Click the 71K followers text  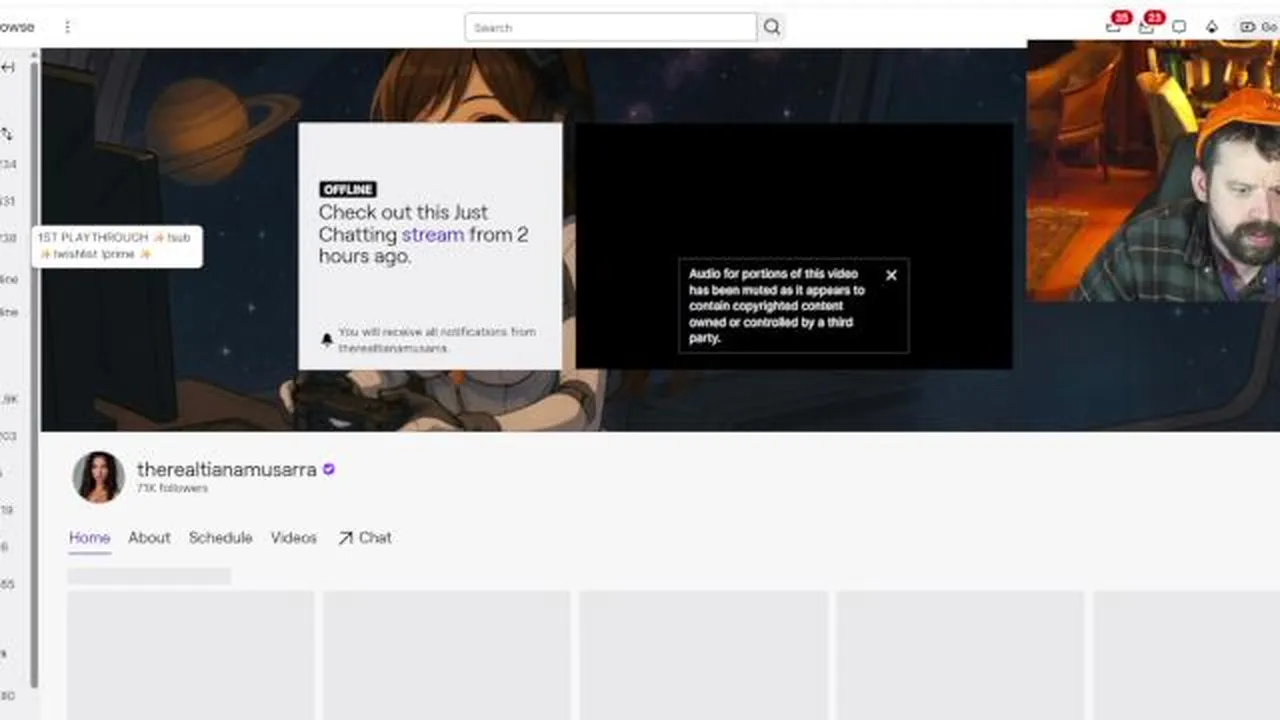point(172,488)
